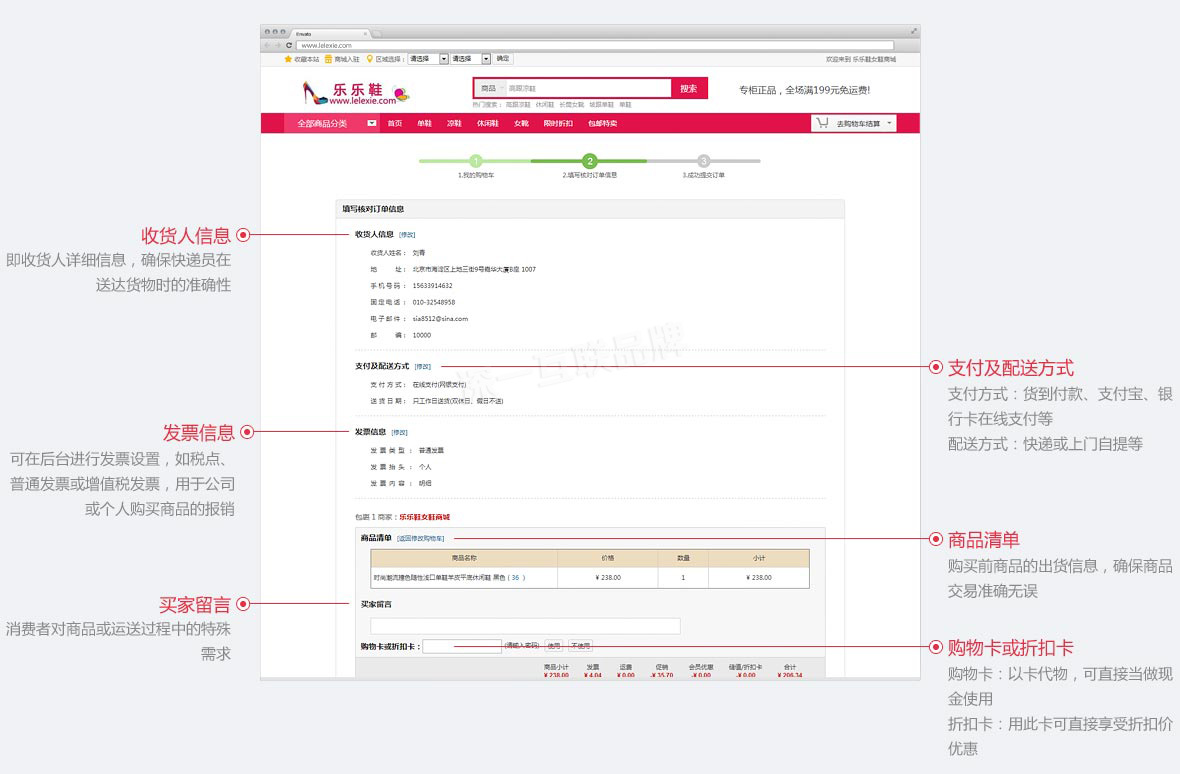1180x774 pixels.
Task: Click the 使用 button for the discount card
Action: point(554,646)
